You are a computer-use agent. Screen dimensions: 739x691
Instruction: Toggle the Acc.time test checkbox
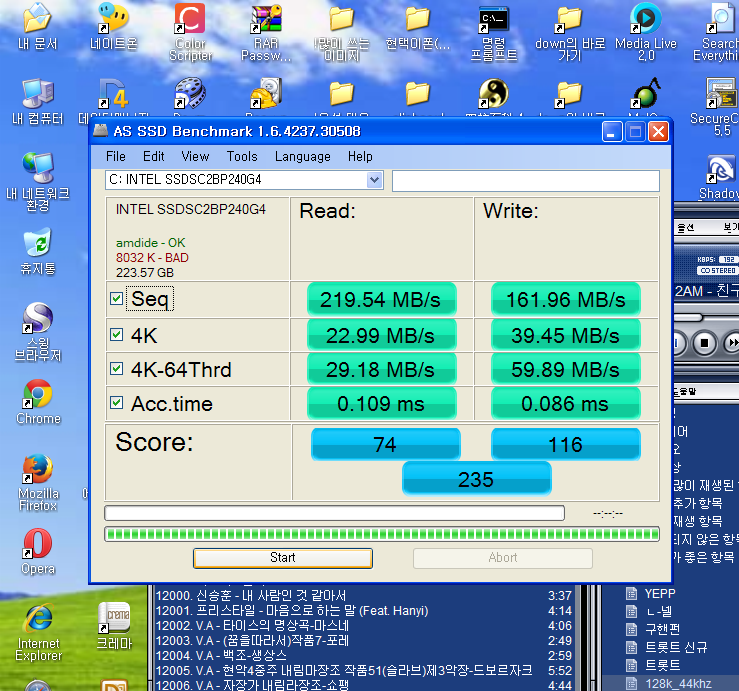pyautogui.click(x=116, y=403)
